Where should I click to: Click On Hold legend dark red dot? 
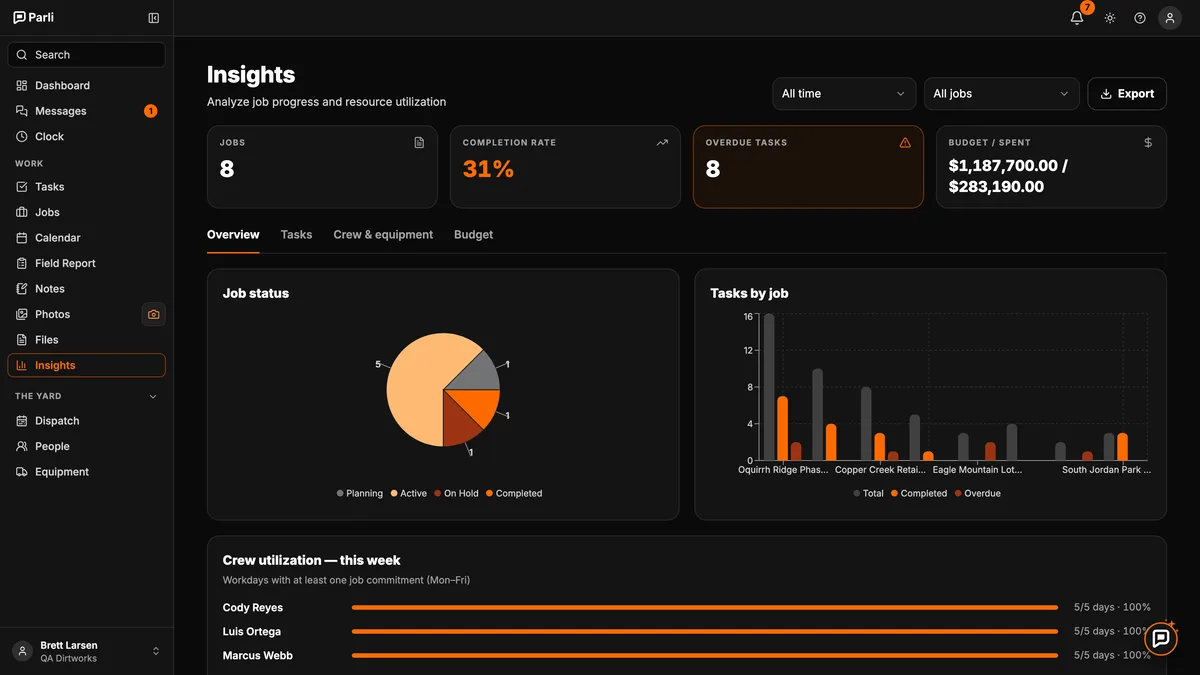tap(437, 493)
